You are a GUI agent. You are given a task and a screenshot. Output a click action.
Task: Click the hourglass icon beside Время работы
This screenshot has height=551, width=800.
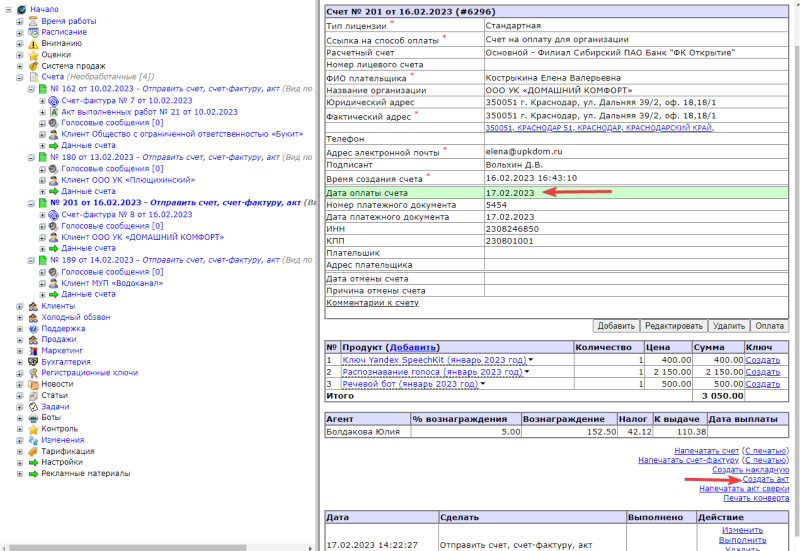33,21
